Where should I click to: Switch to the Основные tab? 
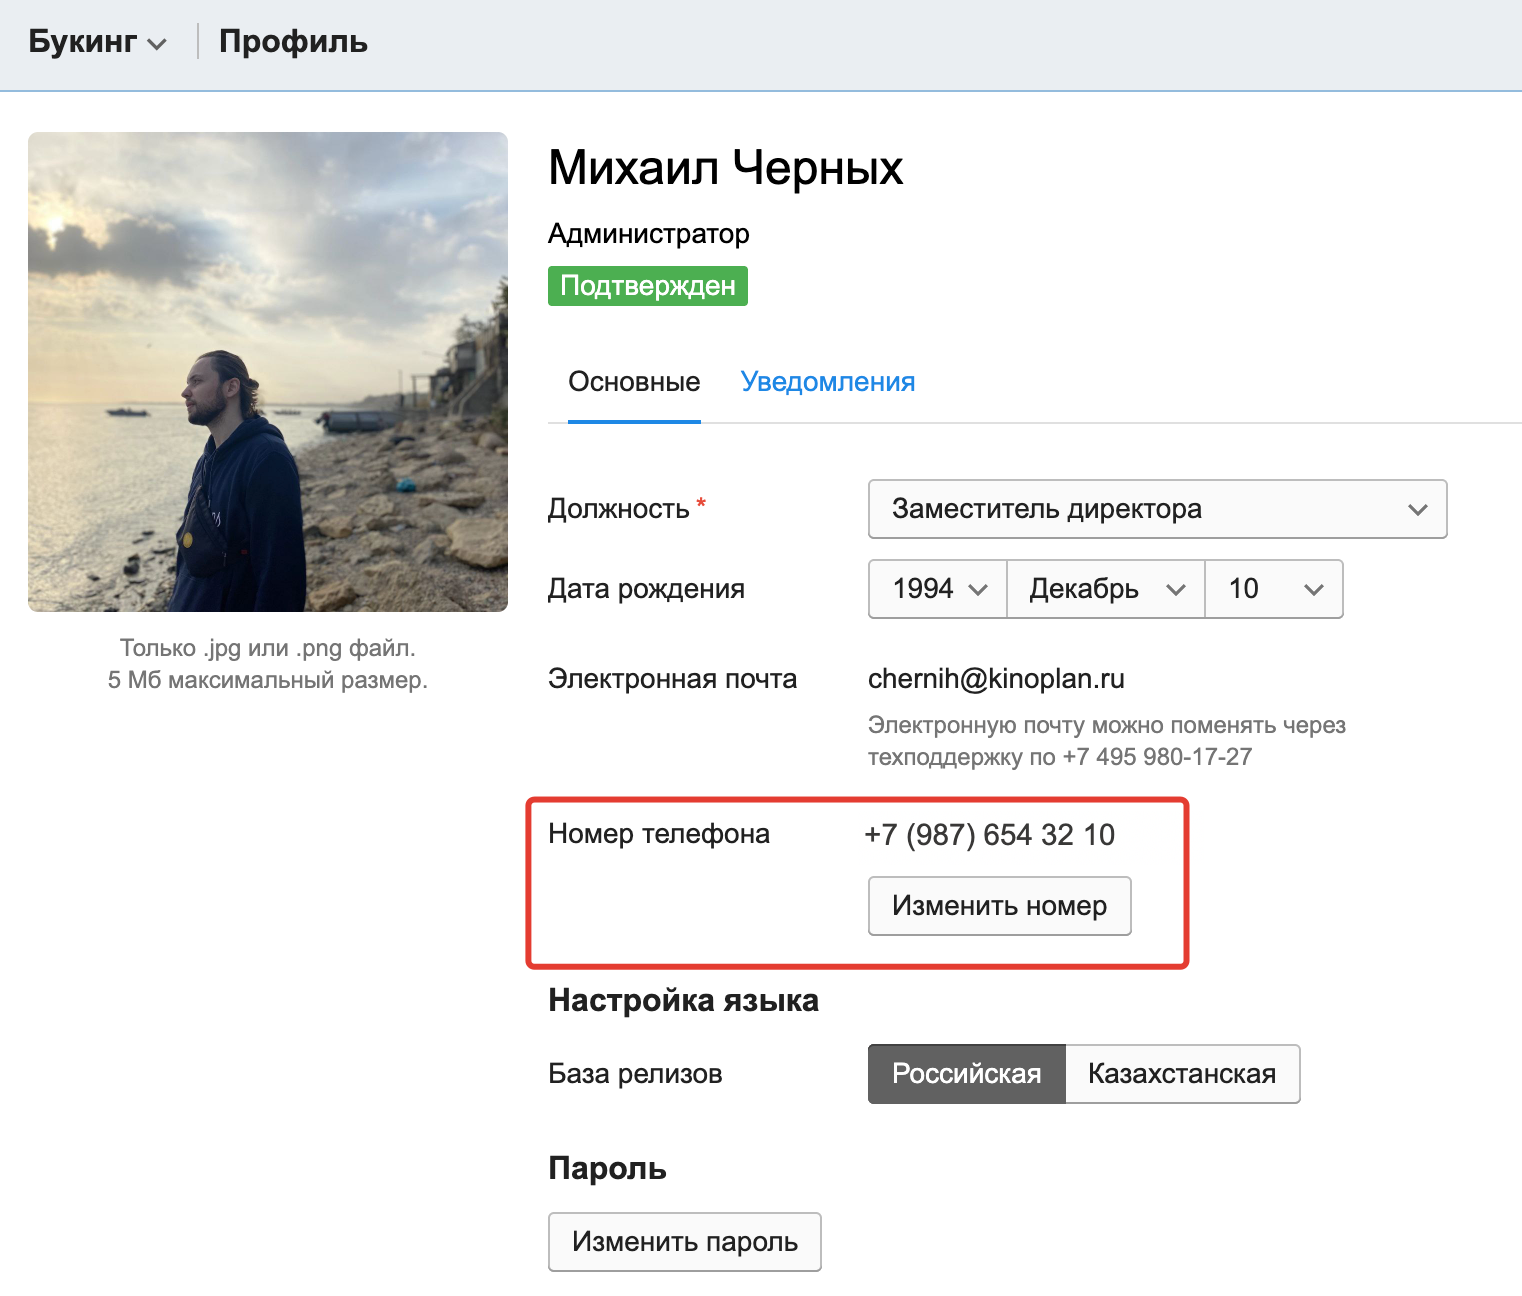pos(634,382)
